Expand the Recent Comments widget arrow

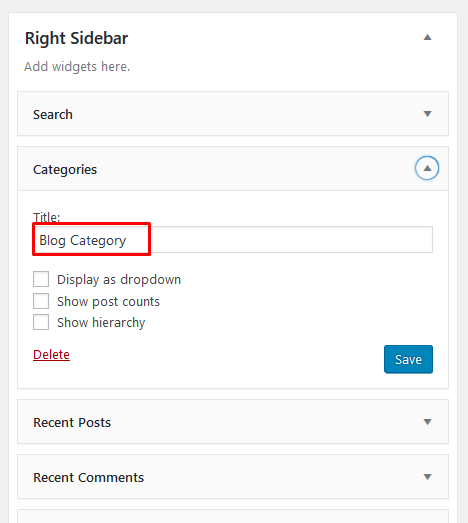tap(427, 477)
